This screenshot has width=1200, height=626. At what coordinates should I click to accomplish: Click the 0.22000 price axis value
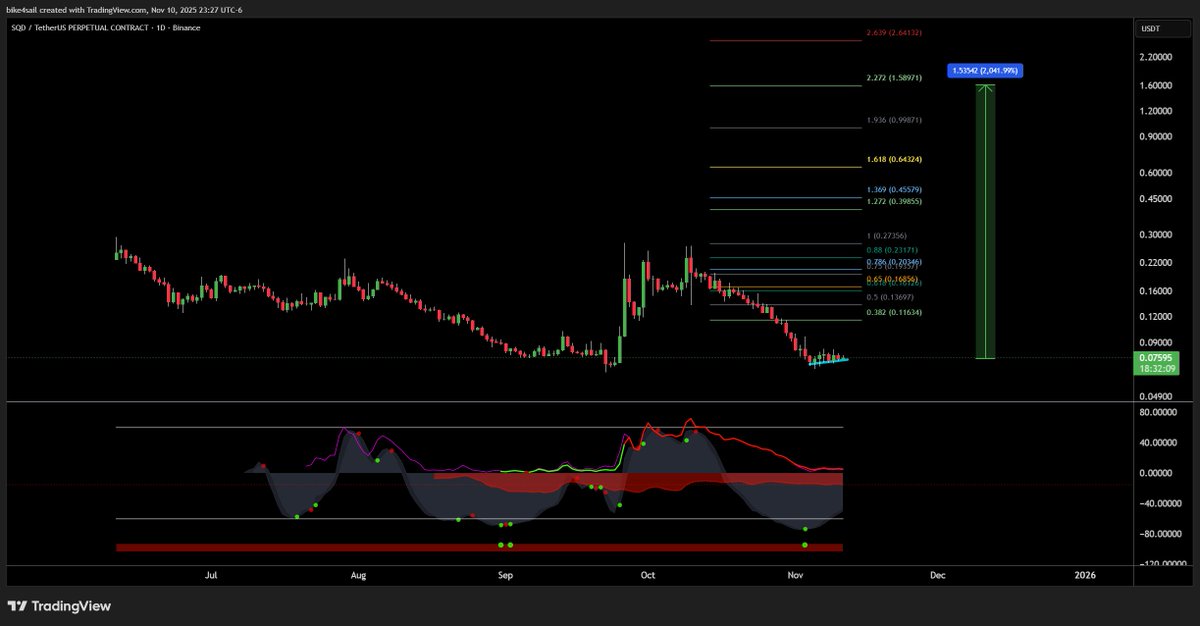(x=1155, y=263)
